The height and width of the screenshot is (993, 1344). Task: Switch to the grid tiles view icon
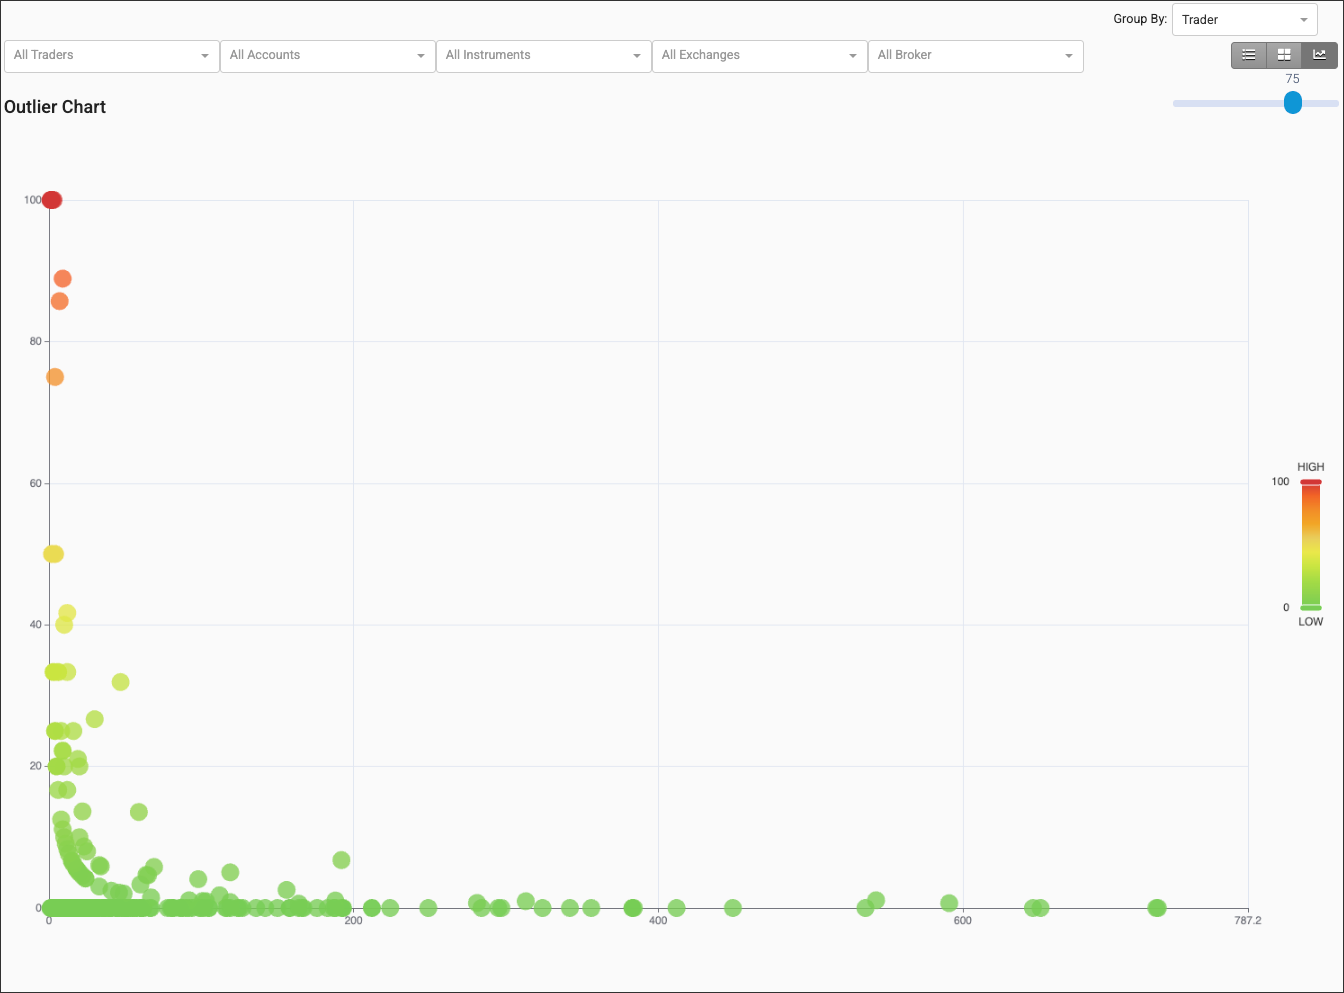[x=1284, y=55]
